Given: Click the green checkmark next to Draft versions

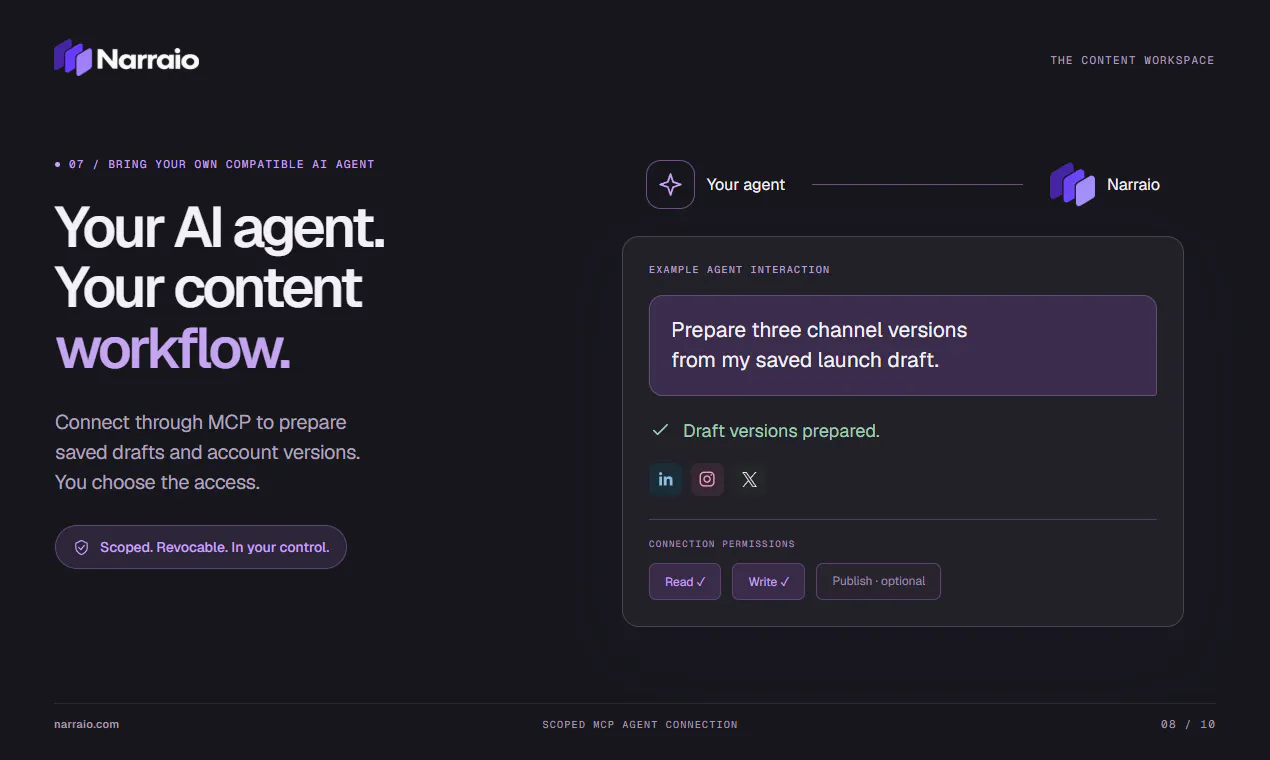Looking at the screenshot, I should pyautogui.click(x=660, y=430).
